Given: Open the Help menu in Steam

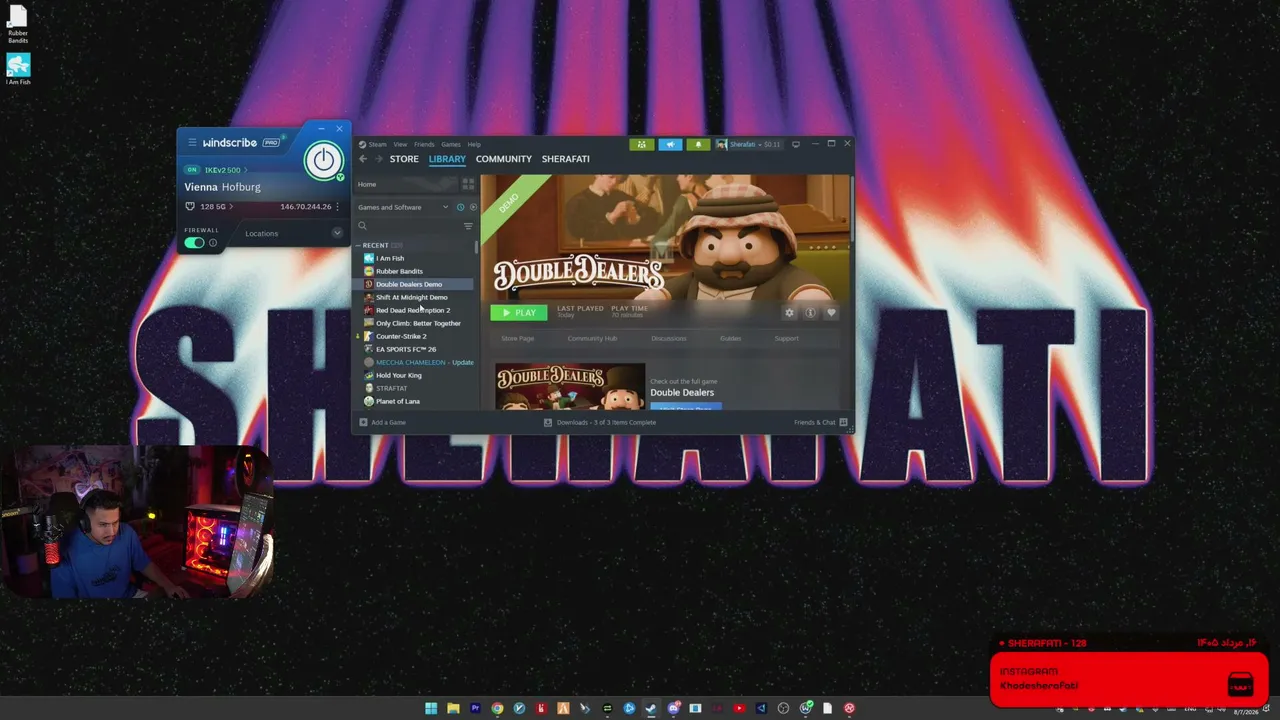Looking at the screenshot, I should tap(474, 144).
